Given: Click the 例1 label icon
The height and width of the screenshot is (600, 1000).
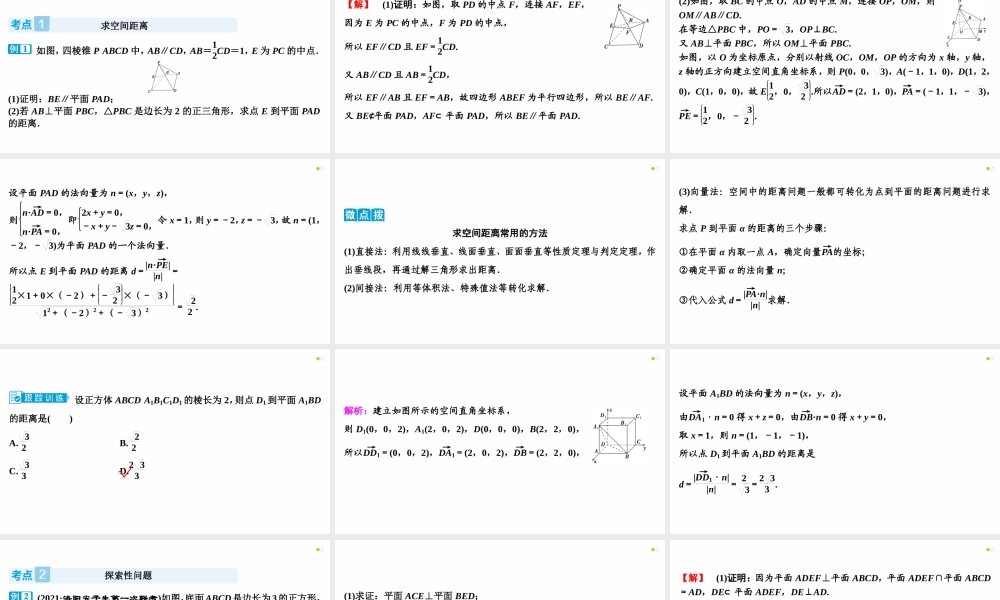Looking at the screenshot, I should (x=18, y=49).
